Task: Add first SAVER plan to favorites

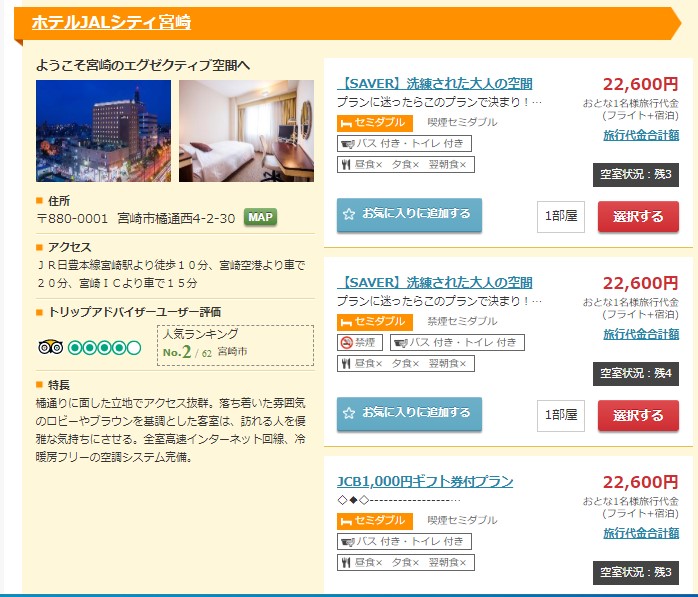Action: [409, 215]
